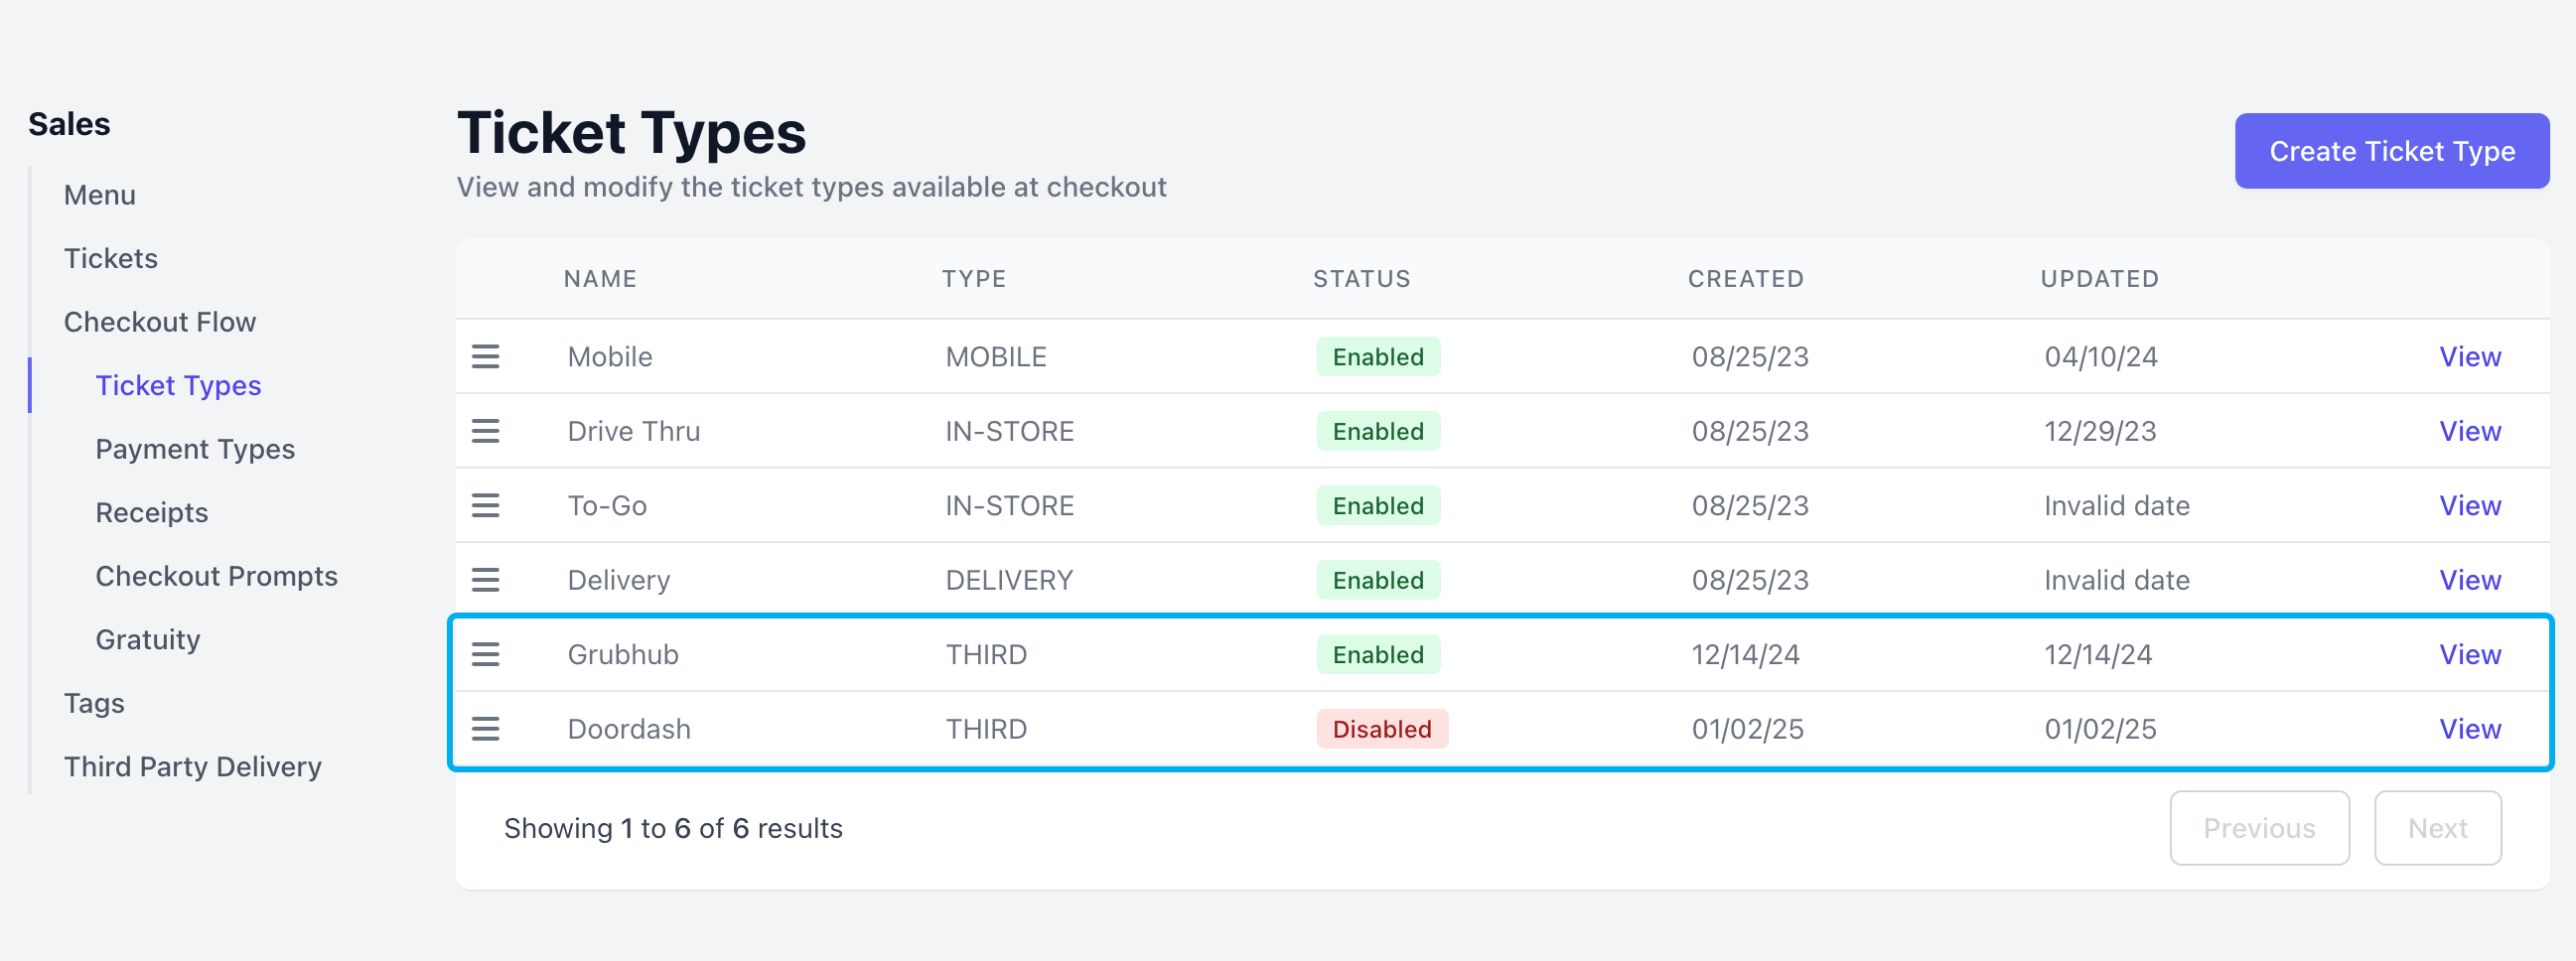Click the TYPE column header
The height and width of the screenshot is (961, 2576).
[974, 279]
